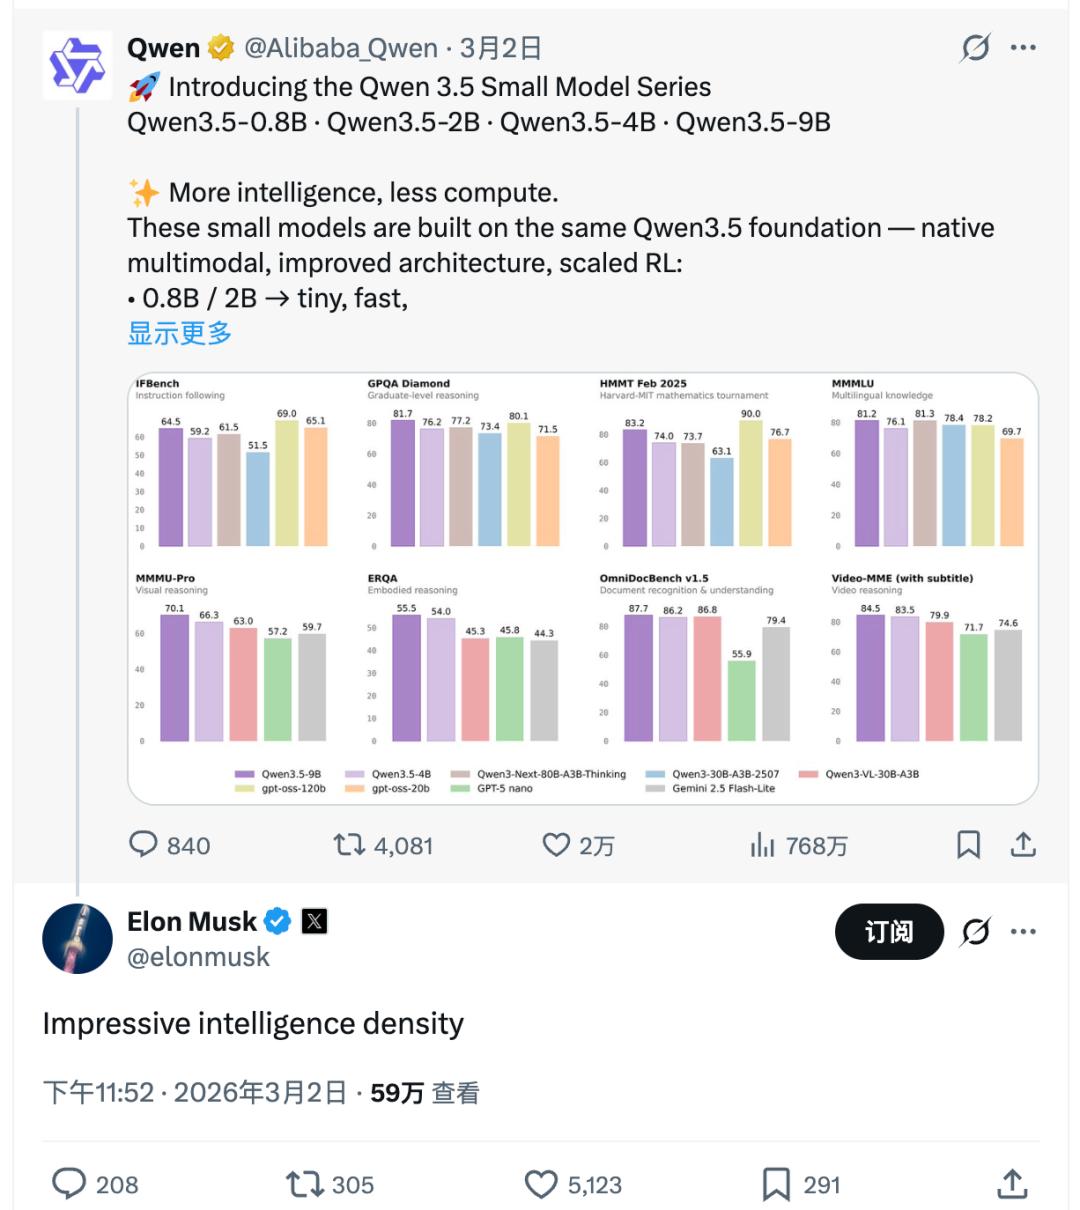Click the Grok icon on Qwen's post
The width and height of the screenshot is (1080, 1210).
click(975, 48)
